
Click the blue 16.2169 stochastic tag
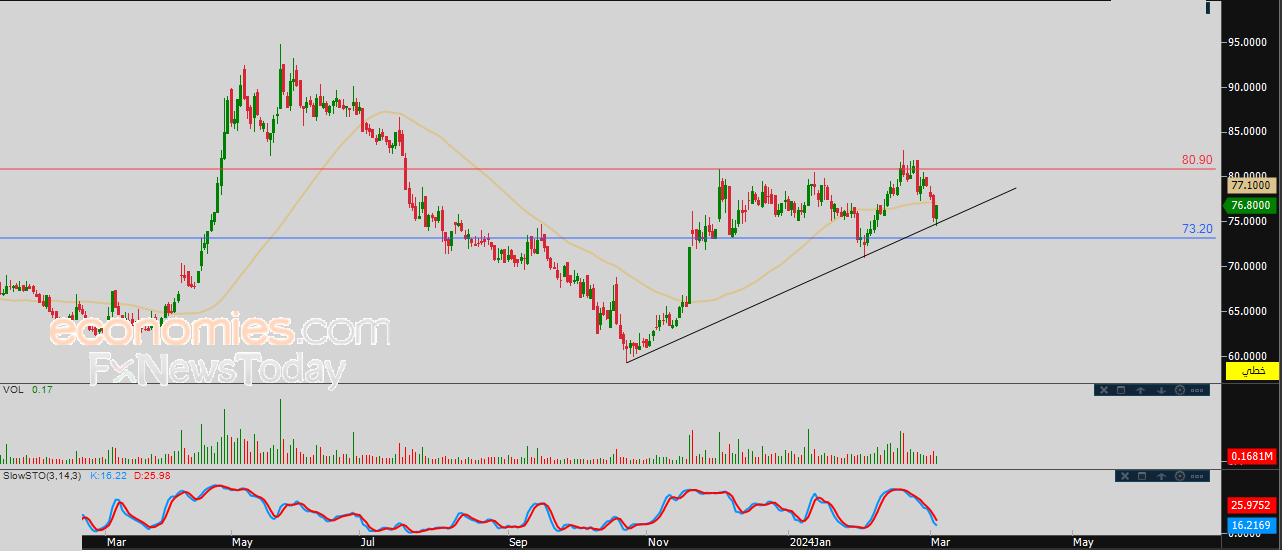1252,523
